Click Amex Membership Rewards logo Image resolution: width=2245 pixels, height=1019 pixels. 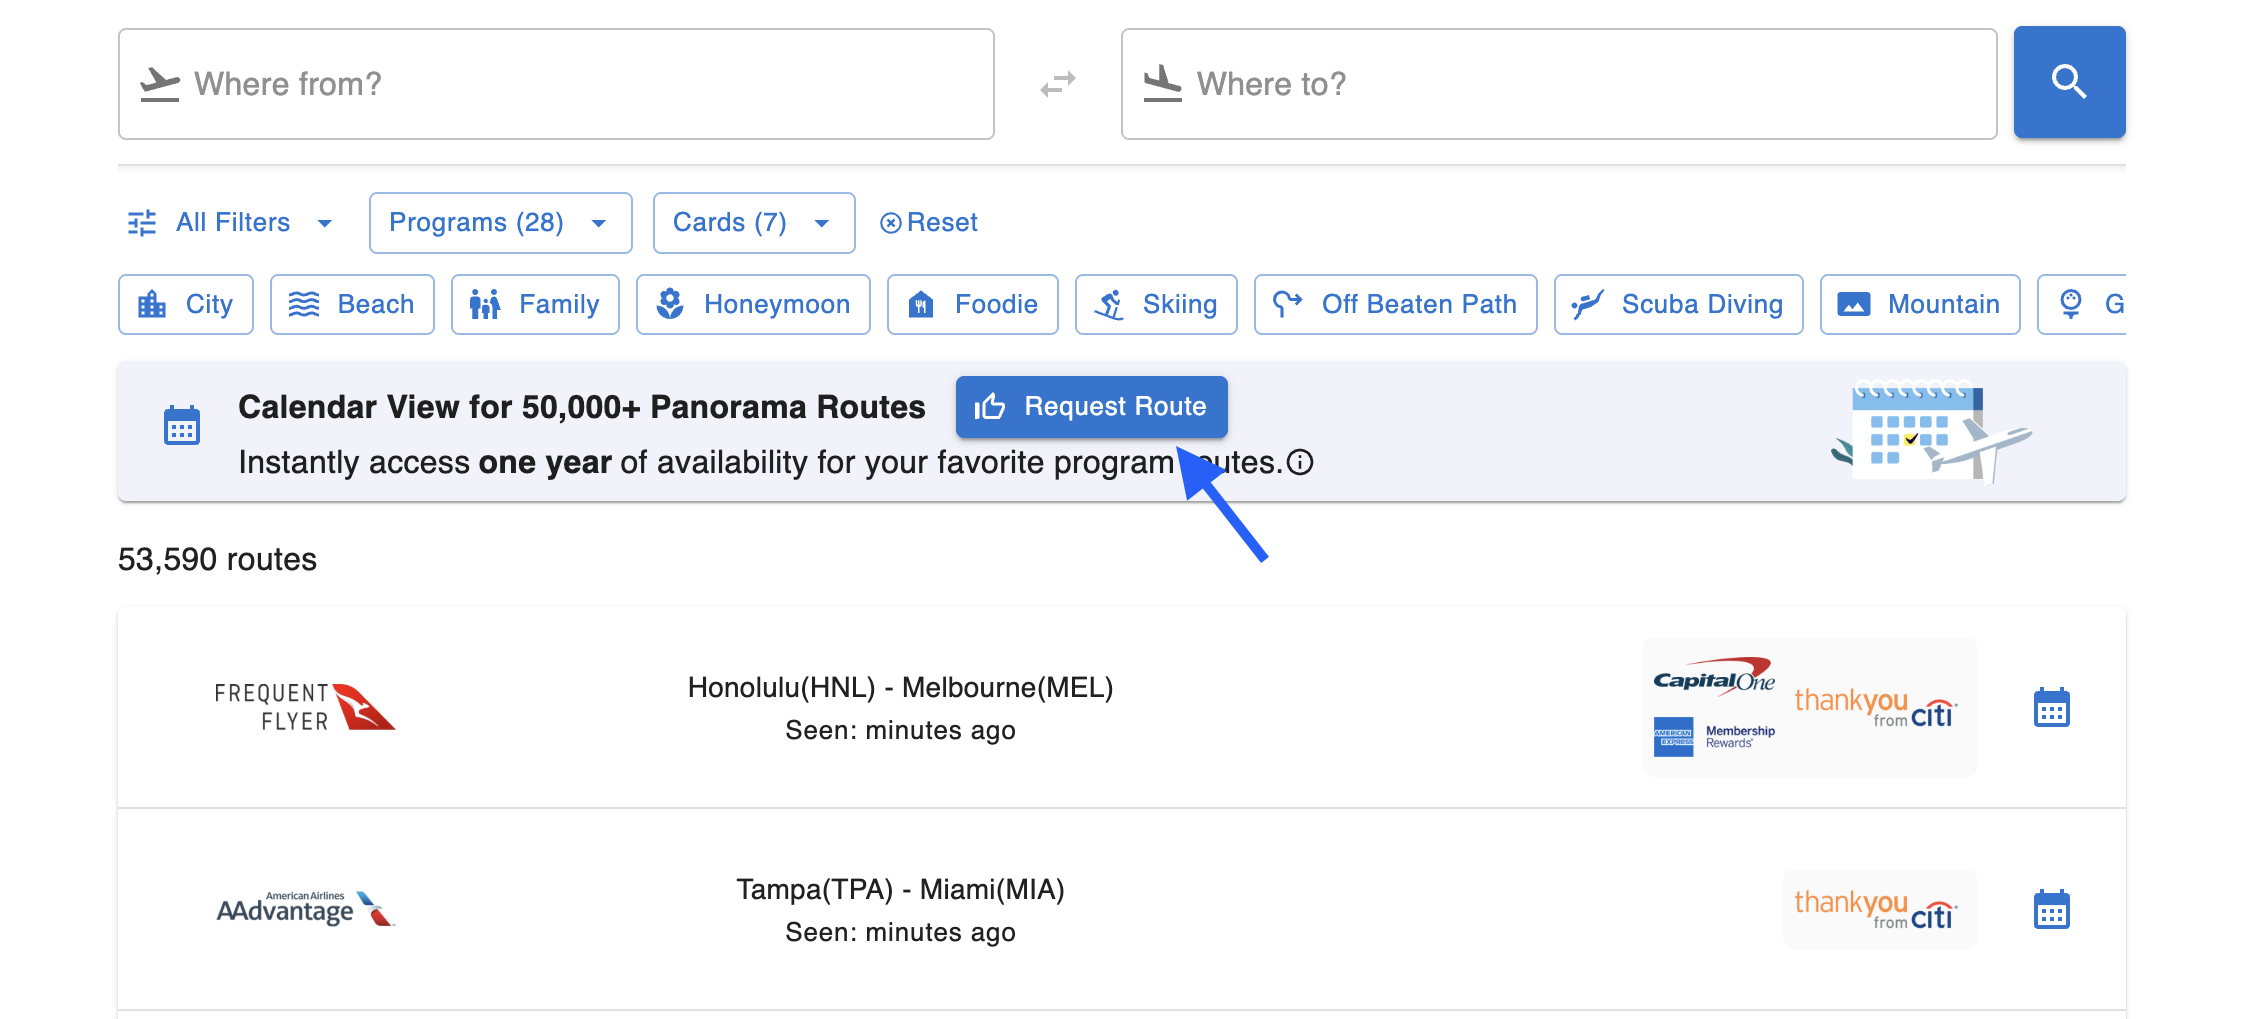coord(1713,736)
